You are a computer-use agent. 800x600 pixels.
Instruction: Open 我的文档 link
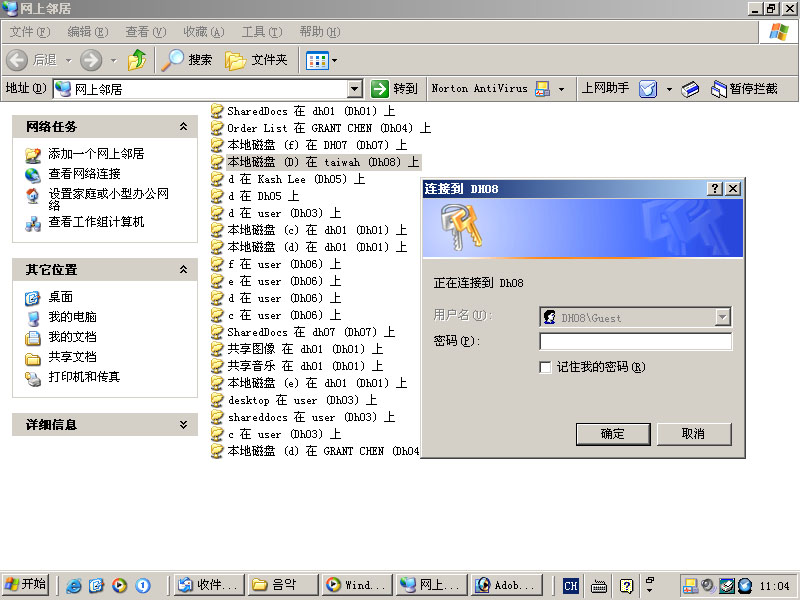[x=72, y=337]
